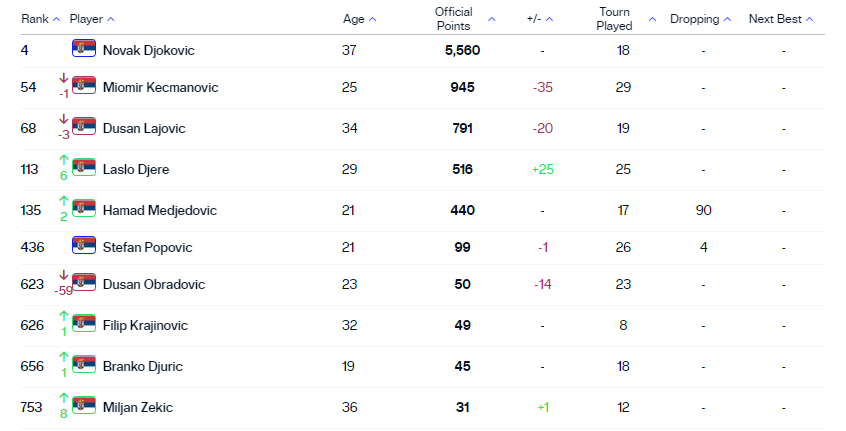Click the flag icon beside Miljan Zekic
The height and width of the screenshot is (431, 846).
pos(84,405)
